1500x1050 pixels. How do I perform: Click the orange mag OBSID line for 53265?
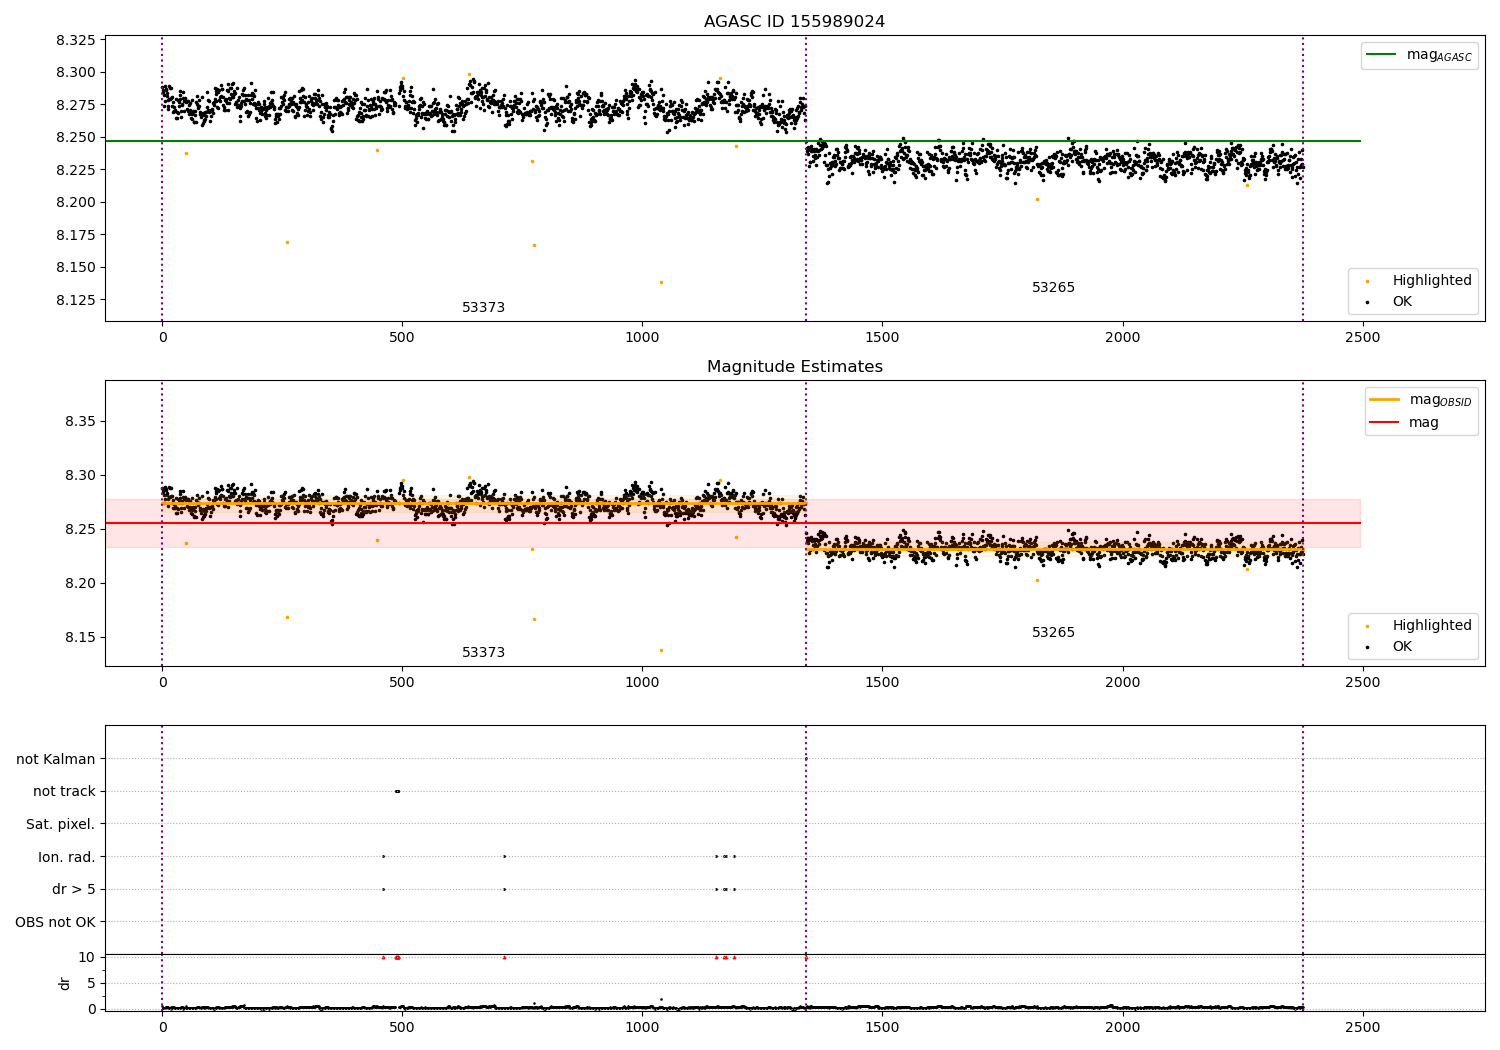point(1054,549)
